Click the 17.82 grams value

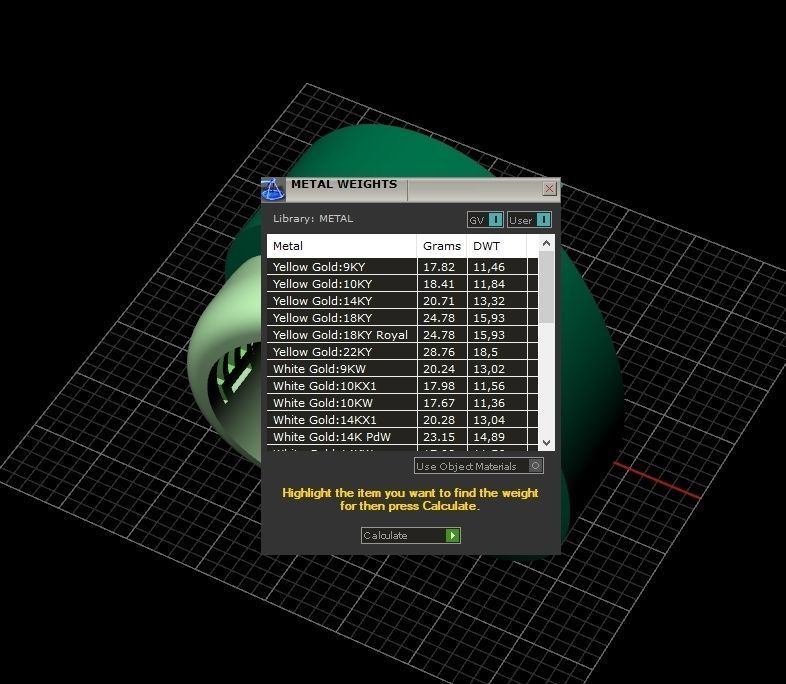click(439, 267)
